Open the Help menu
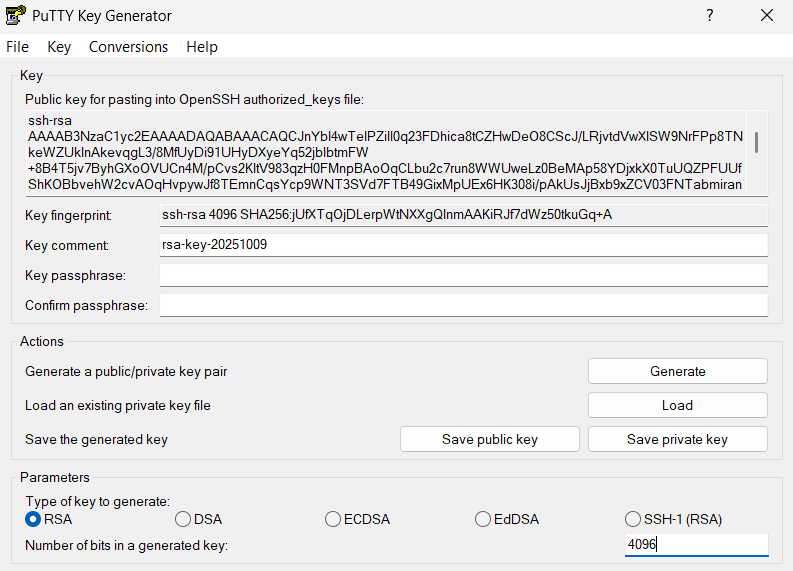This screenshot has height=571, width=793. point(202,47)
